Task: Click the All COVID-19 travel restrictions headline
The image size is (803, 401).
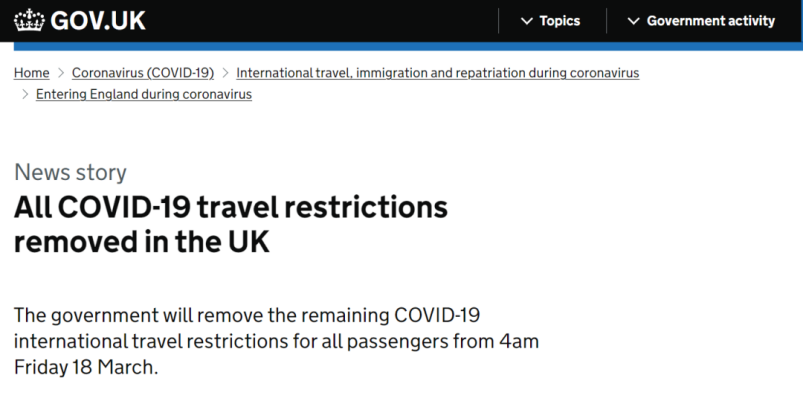Action: [231, 224]
